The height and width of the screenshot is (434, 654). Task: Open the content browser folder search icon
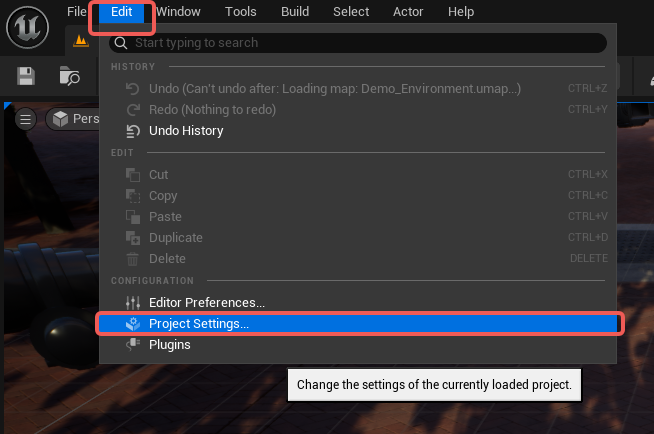pos(69,76)
